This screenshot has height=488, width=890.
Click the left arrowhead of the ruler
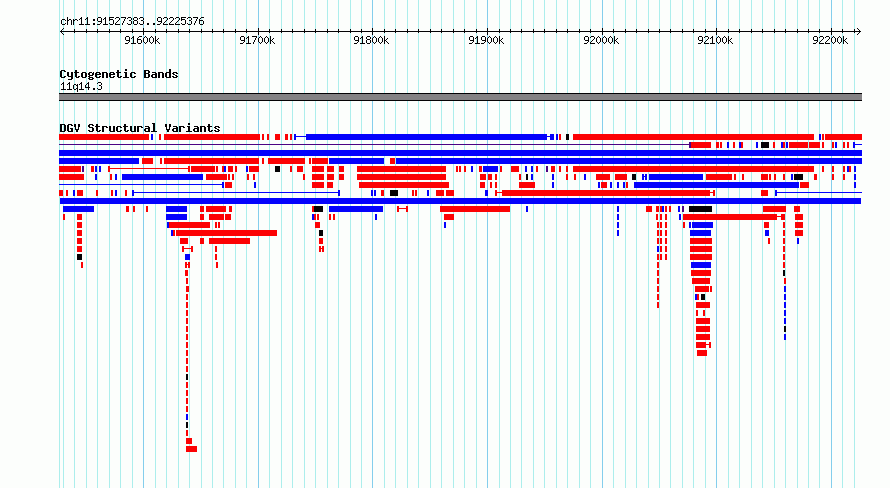pos(62,31)
